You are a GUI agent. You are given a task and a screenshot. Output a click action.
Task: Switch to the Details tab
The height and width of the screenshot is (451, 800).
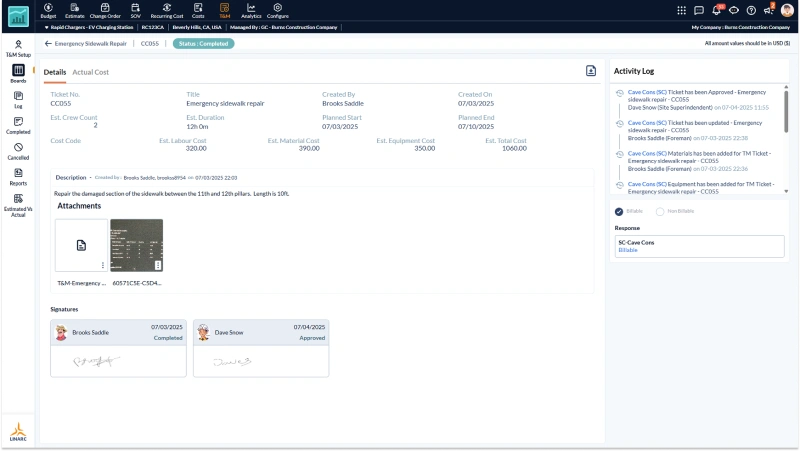[55, 72]
